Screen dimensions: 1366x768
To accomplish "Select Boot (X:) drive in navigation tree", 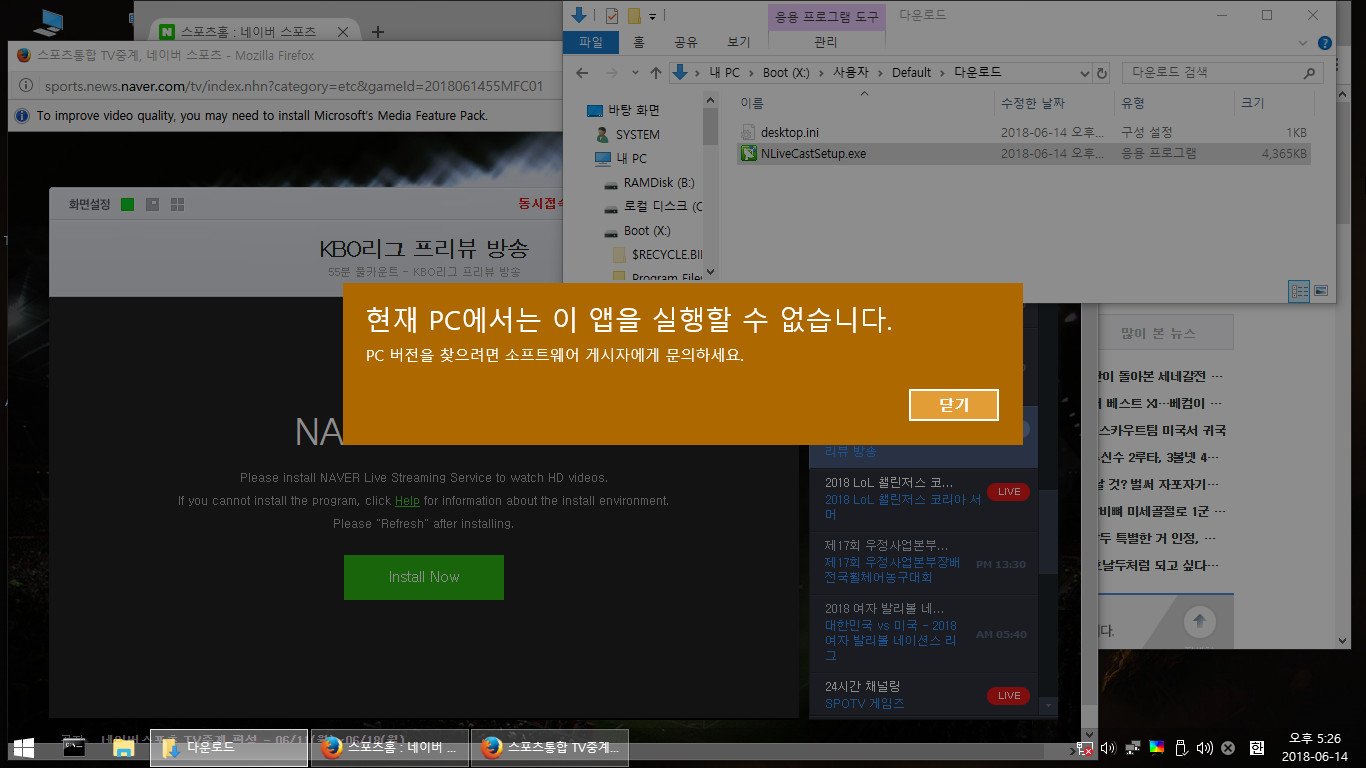I will coord(637,231).
